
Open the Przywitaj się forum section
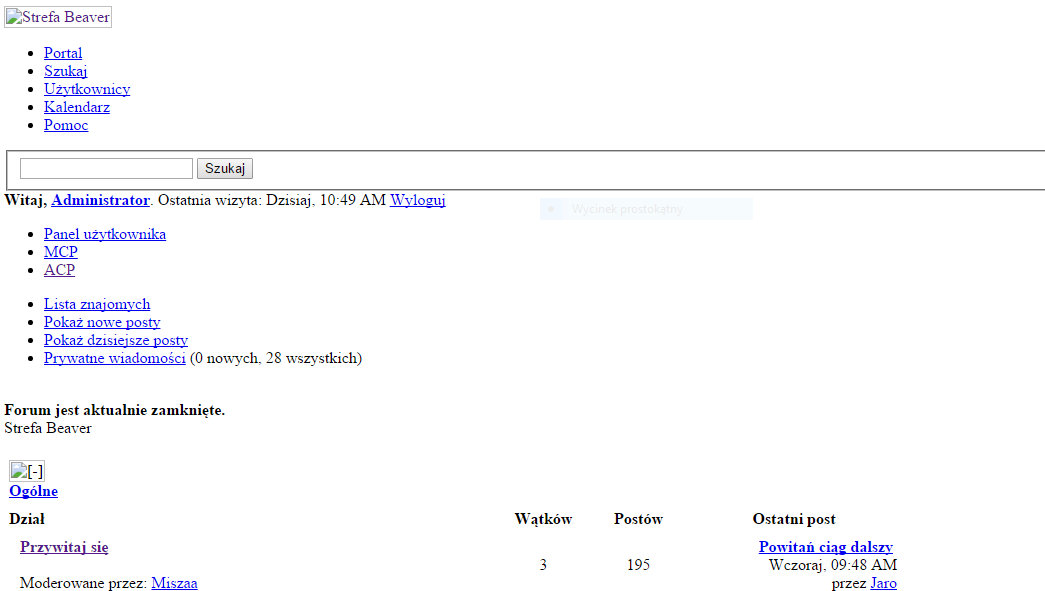[x=64, y=547]
